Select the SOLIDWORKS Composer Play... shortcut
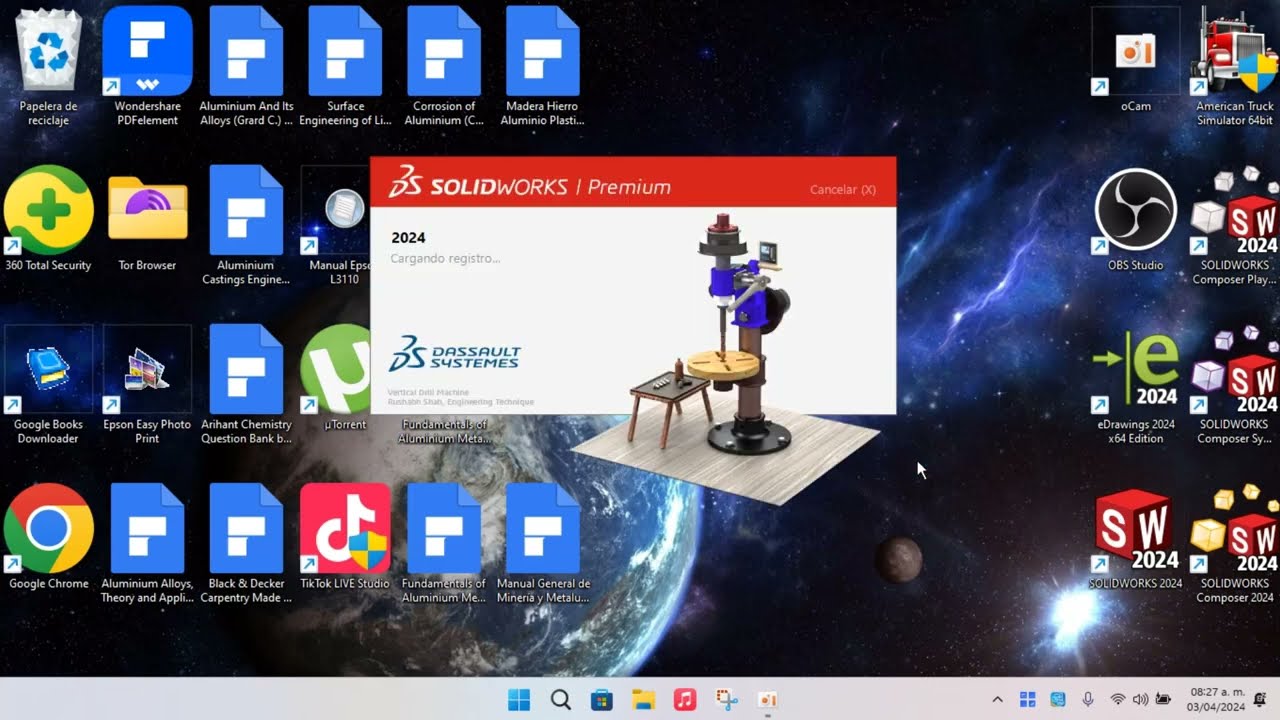 click(1235, 226)
